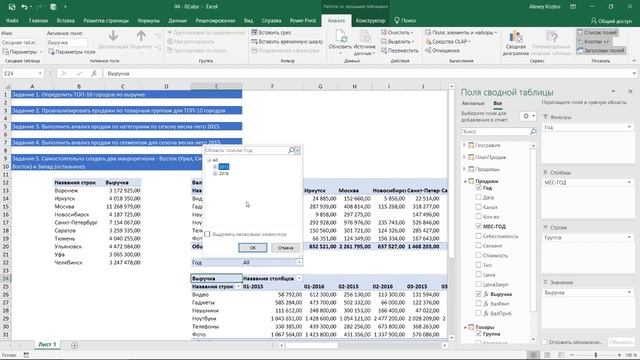Collapse the Товары table node
This screenshot has height=360, width=640.
point(465,327)
